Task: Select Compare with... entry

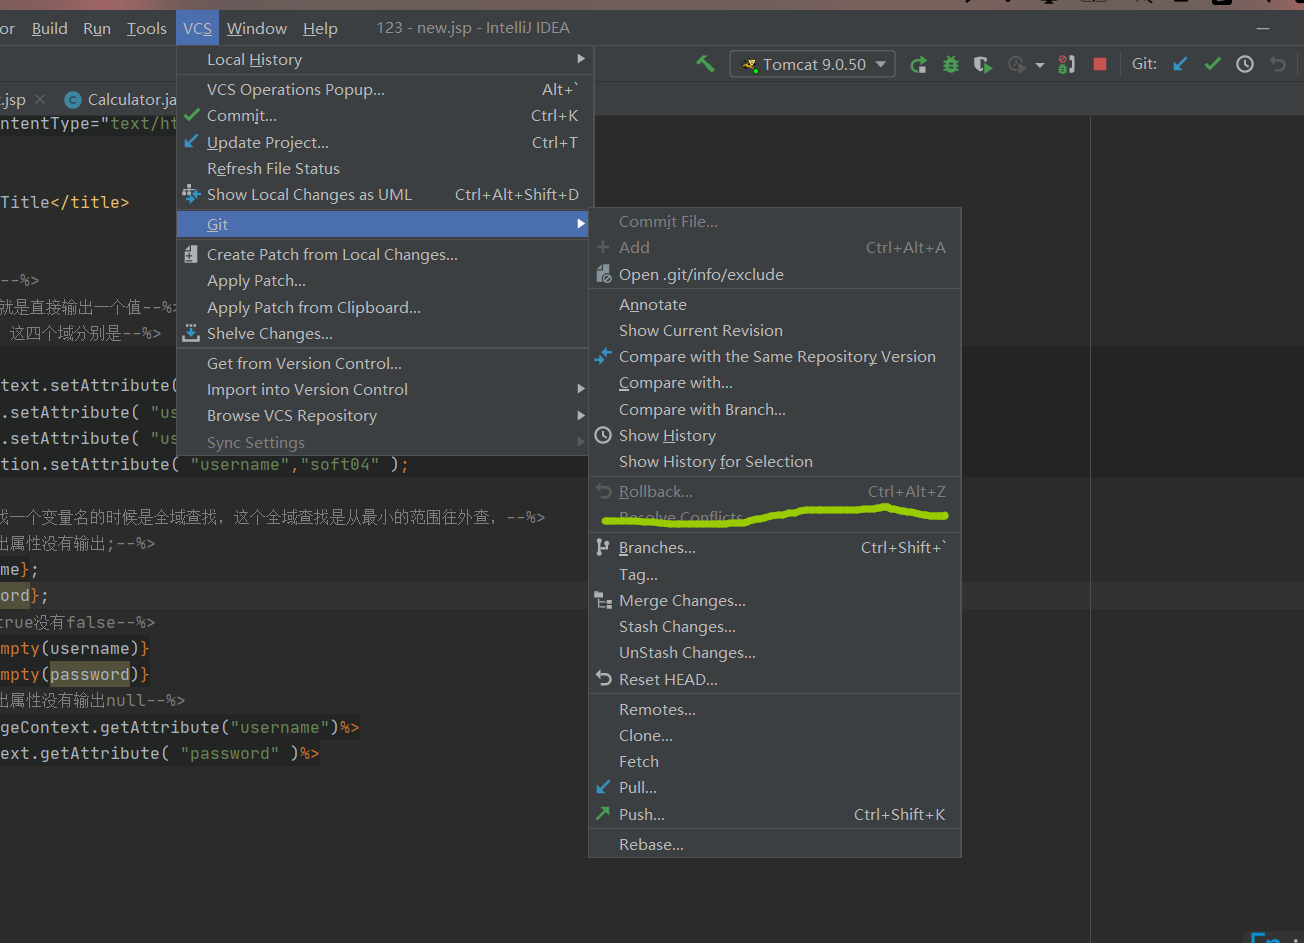Action: click(x=775, y=382)
